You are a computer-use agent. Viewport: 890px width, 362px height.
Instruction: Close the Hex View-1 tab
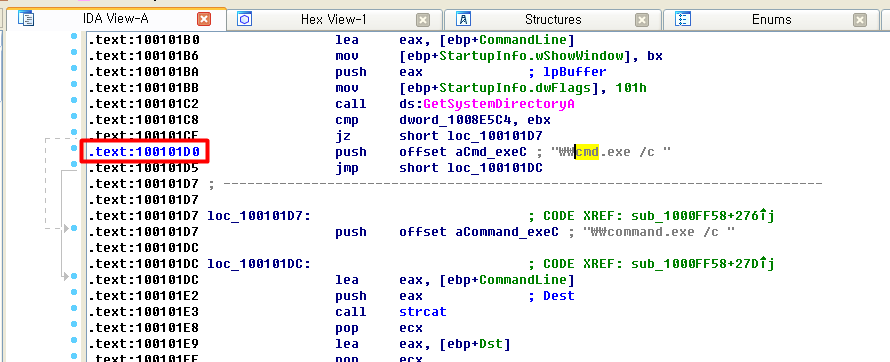pos(423,20)
